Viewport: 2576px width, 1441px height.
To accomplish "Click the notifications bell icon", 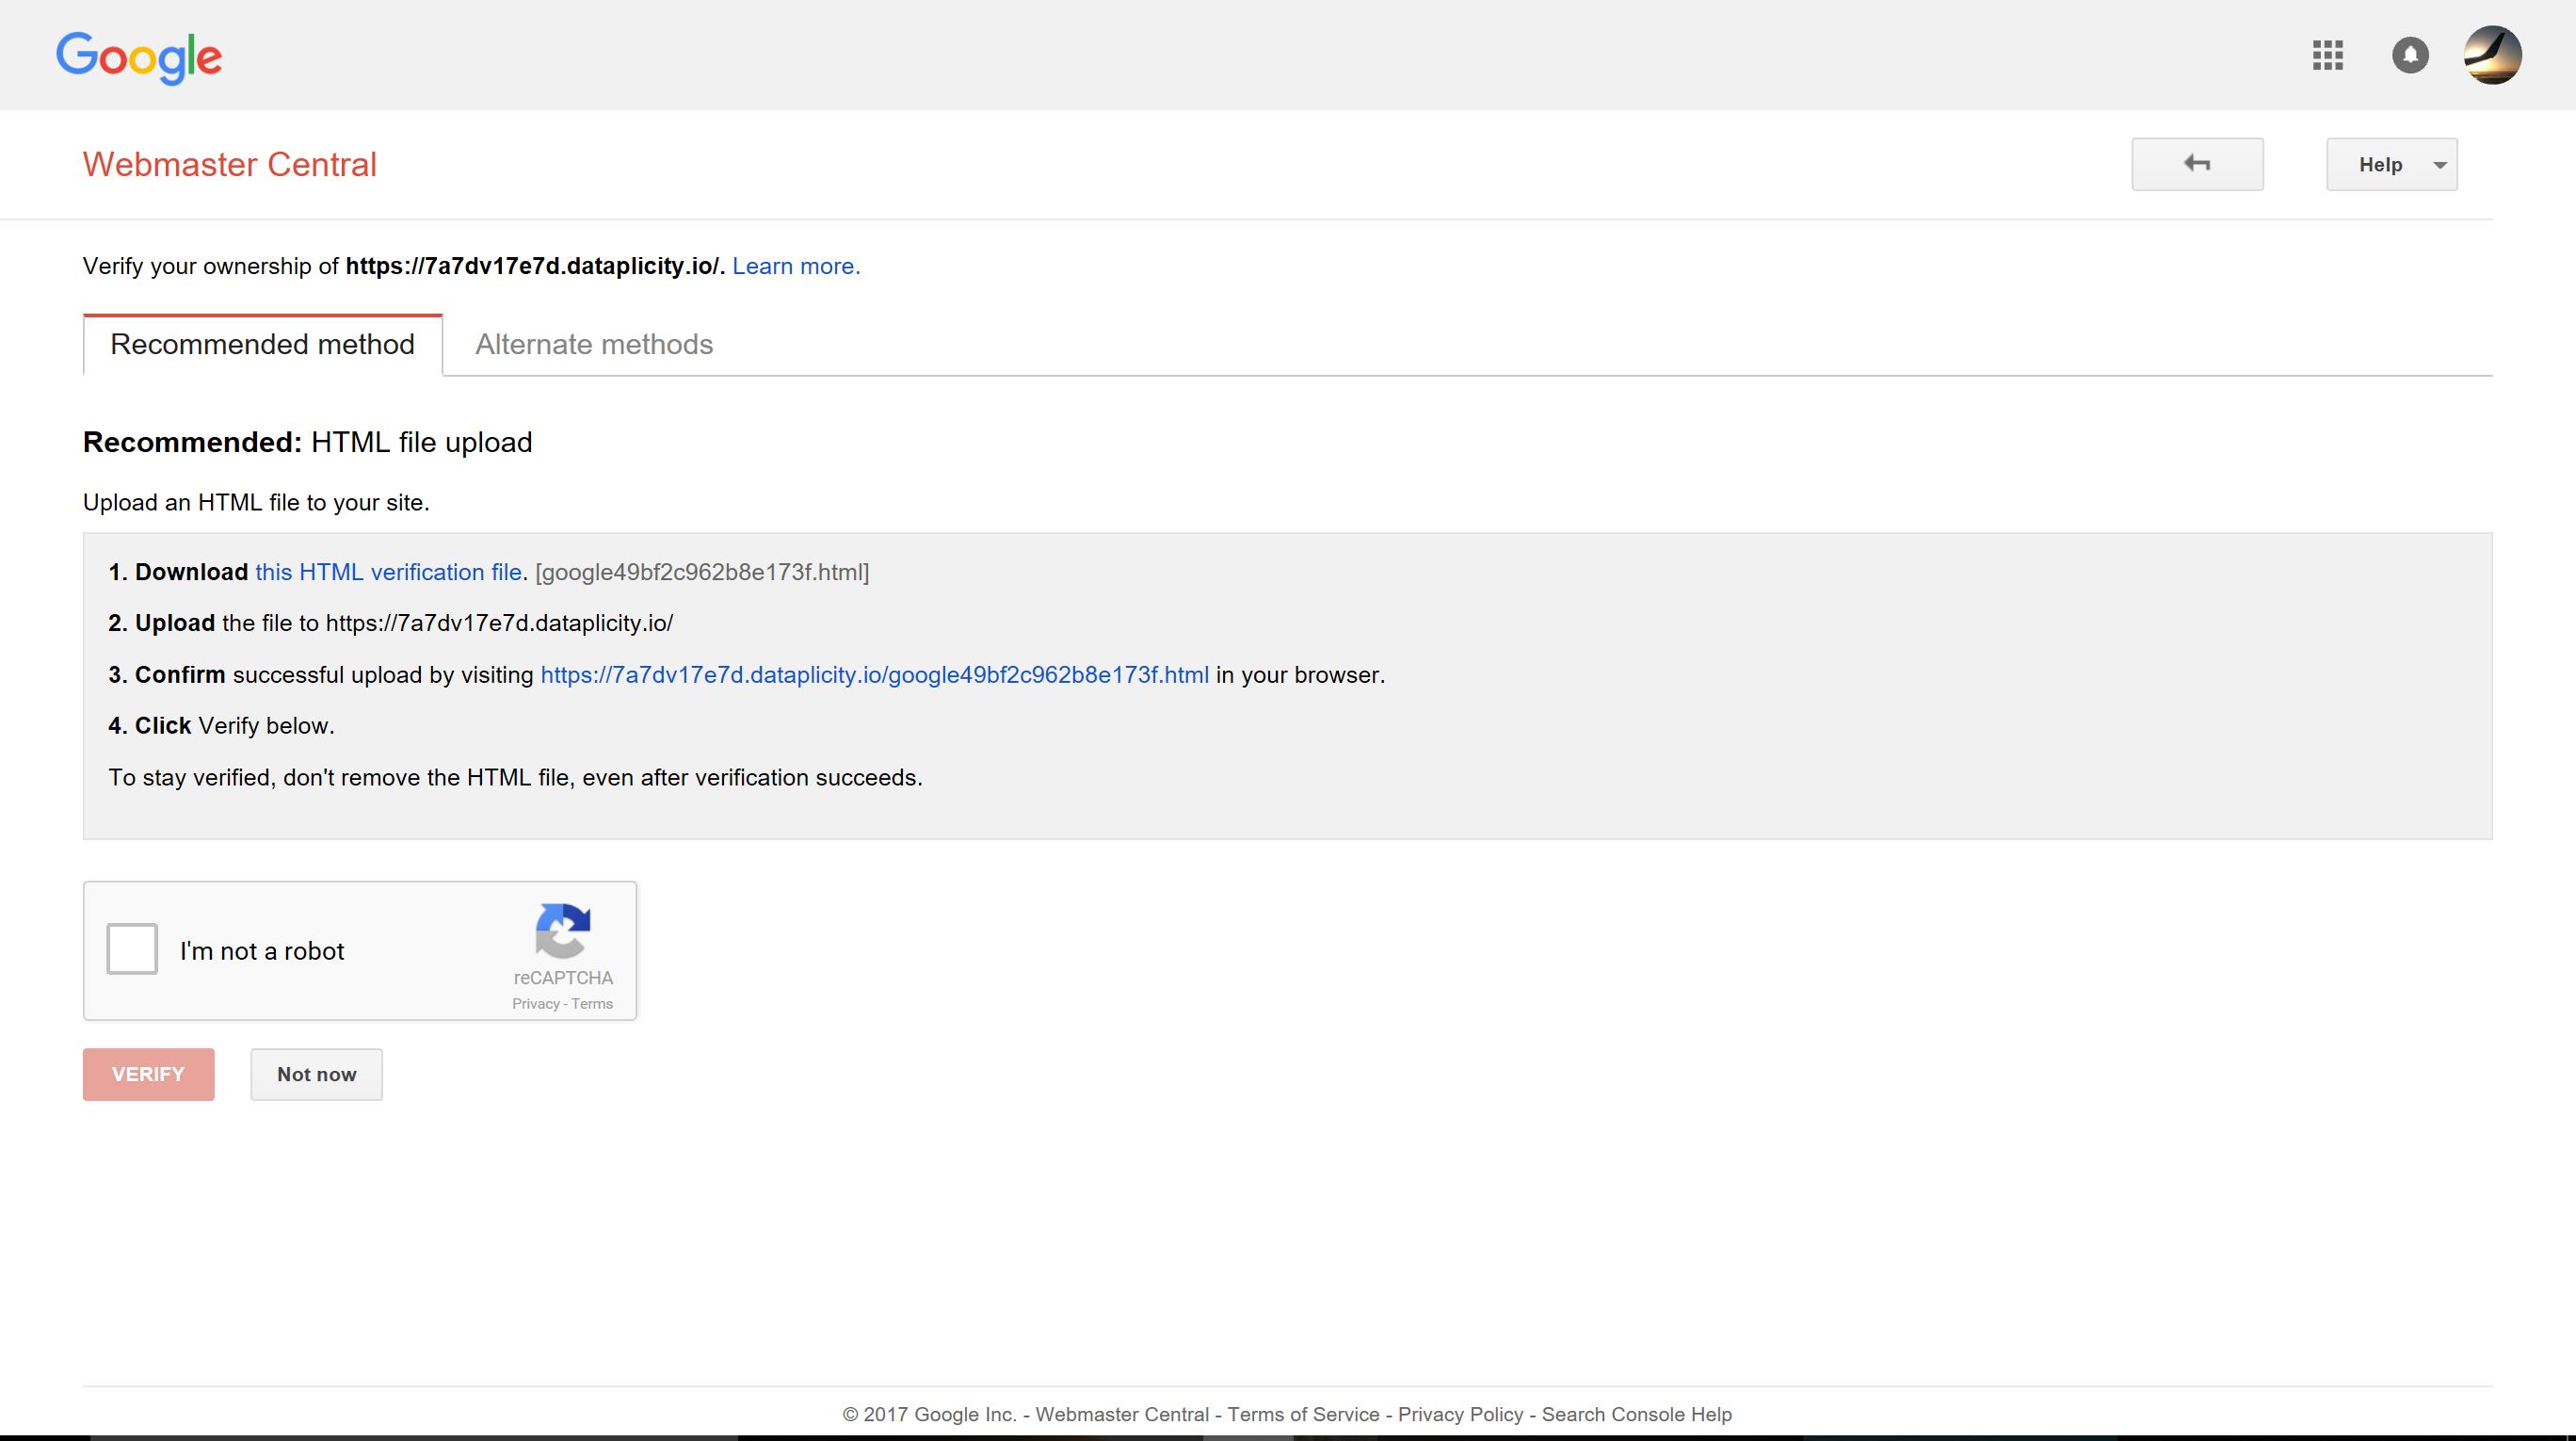I will 2409,53.
